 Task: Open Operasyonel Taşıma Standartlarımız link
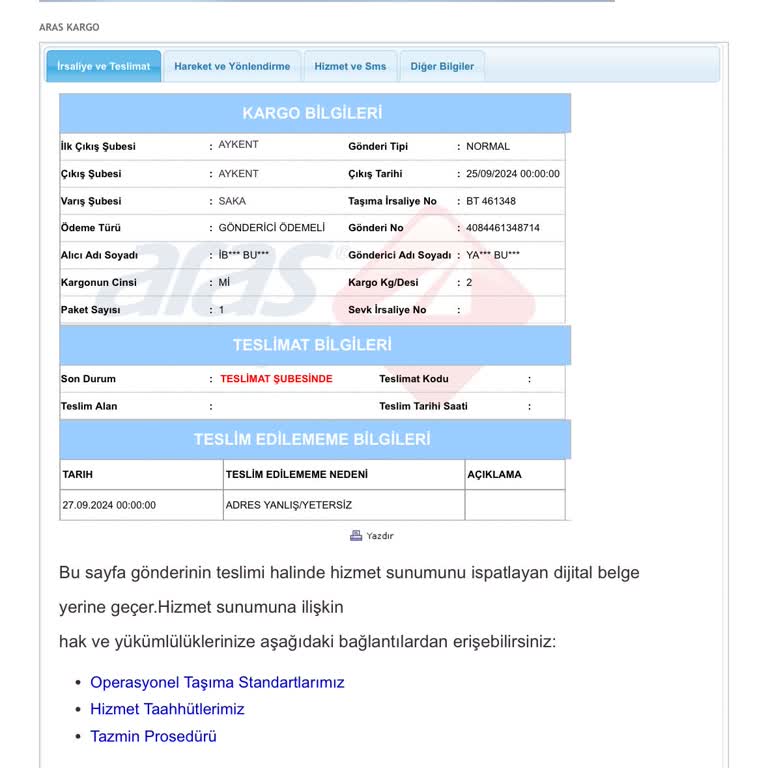217,682
